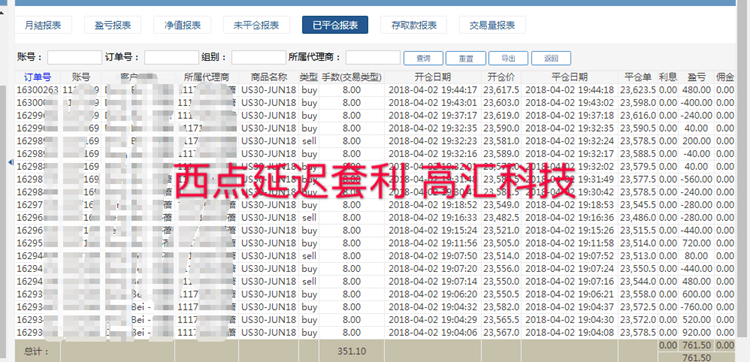Select the first row order 16300263
The height and width of the screenshot is (362, 750).
point(375,90)
